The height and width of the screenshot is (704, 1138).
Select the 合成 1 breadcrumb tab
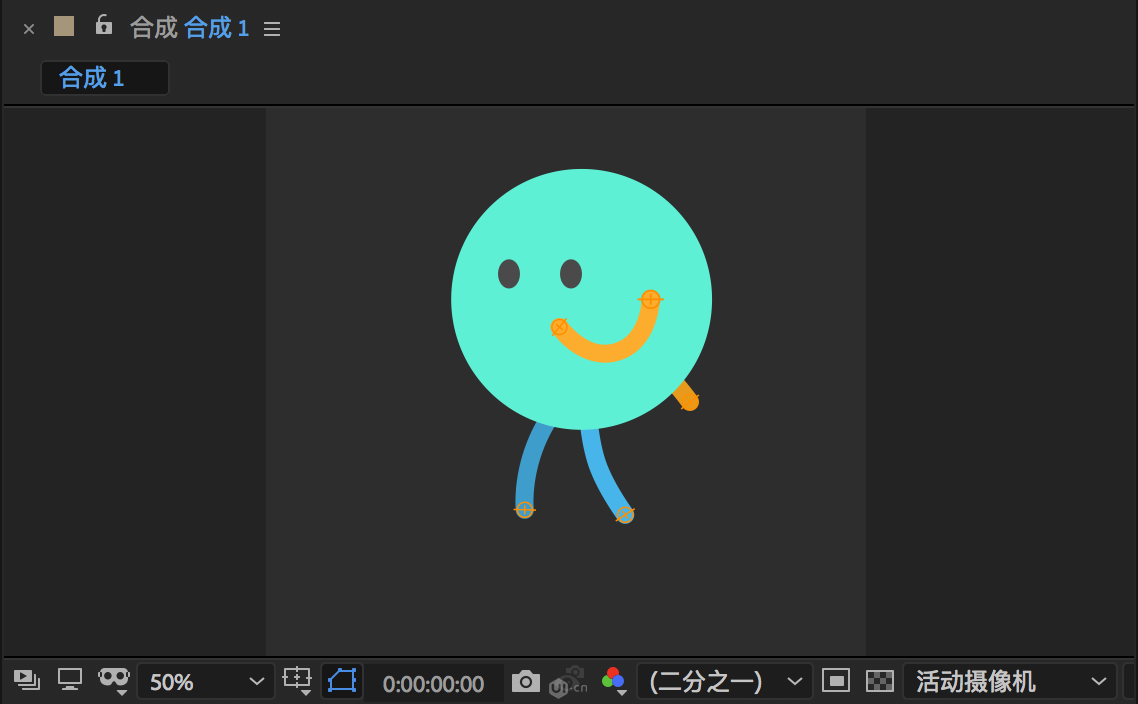104,78
